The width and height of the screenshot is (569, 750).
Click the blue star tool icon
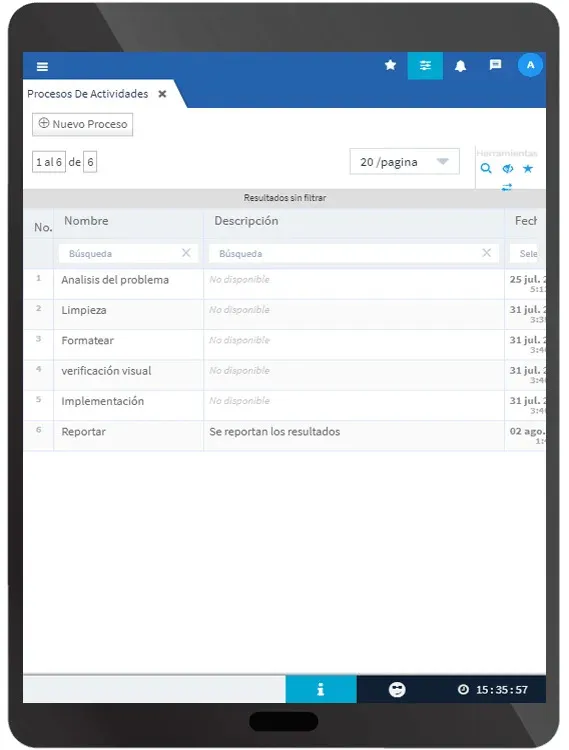click(528, 168)
